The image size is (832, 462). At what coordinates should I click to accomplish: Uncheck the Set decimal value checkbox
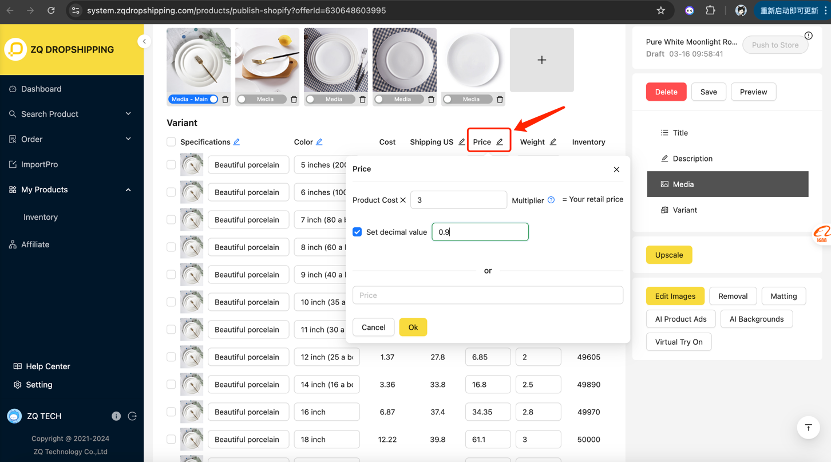[x=357, y=232]
